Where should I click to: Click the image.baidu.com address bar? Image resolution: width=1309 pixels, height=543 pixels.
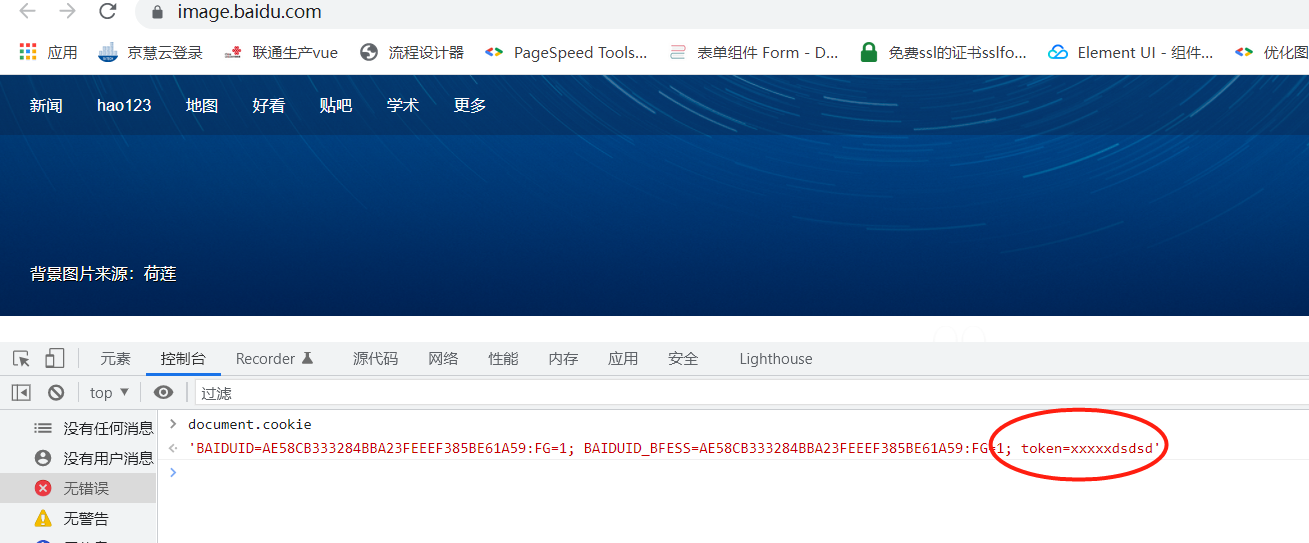coord(720,13)
